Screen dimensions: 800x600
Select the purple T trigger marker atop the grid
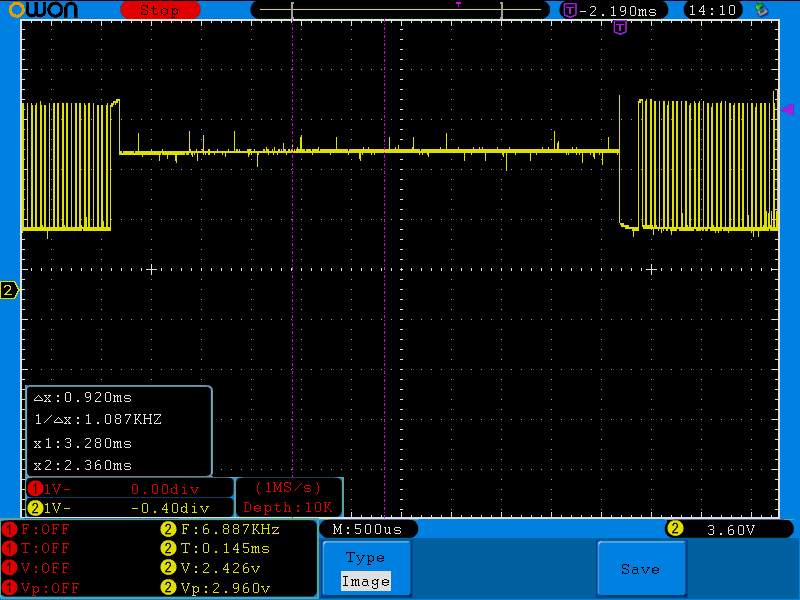point(620,28)
